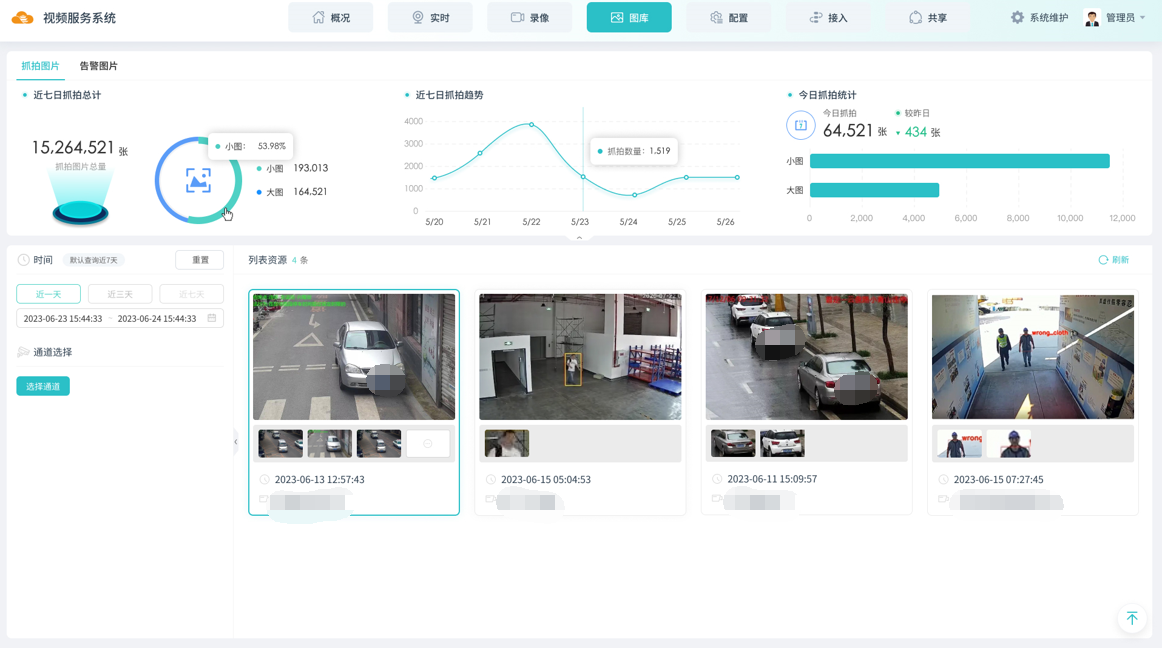This screenshot has width=1166, height=648.
Task: Click the system maintenance gear icon
Action: pos(1017,17)
